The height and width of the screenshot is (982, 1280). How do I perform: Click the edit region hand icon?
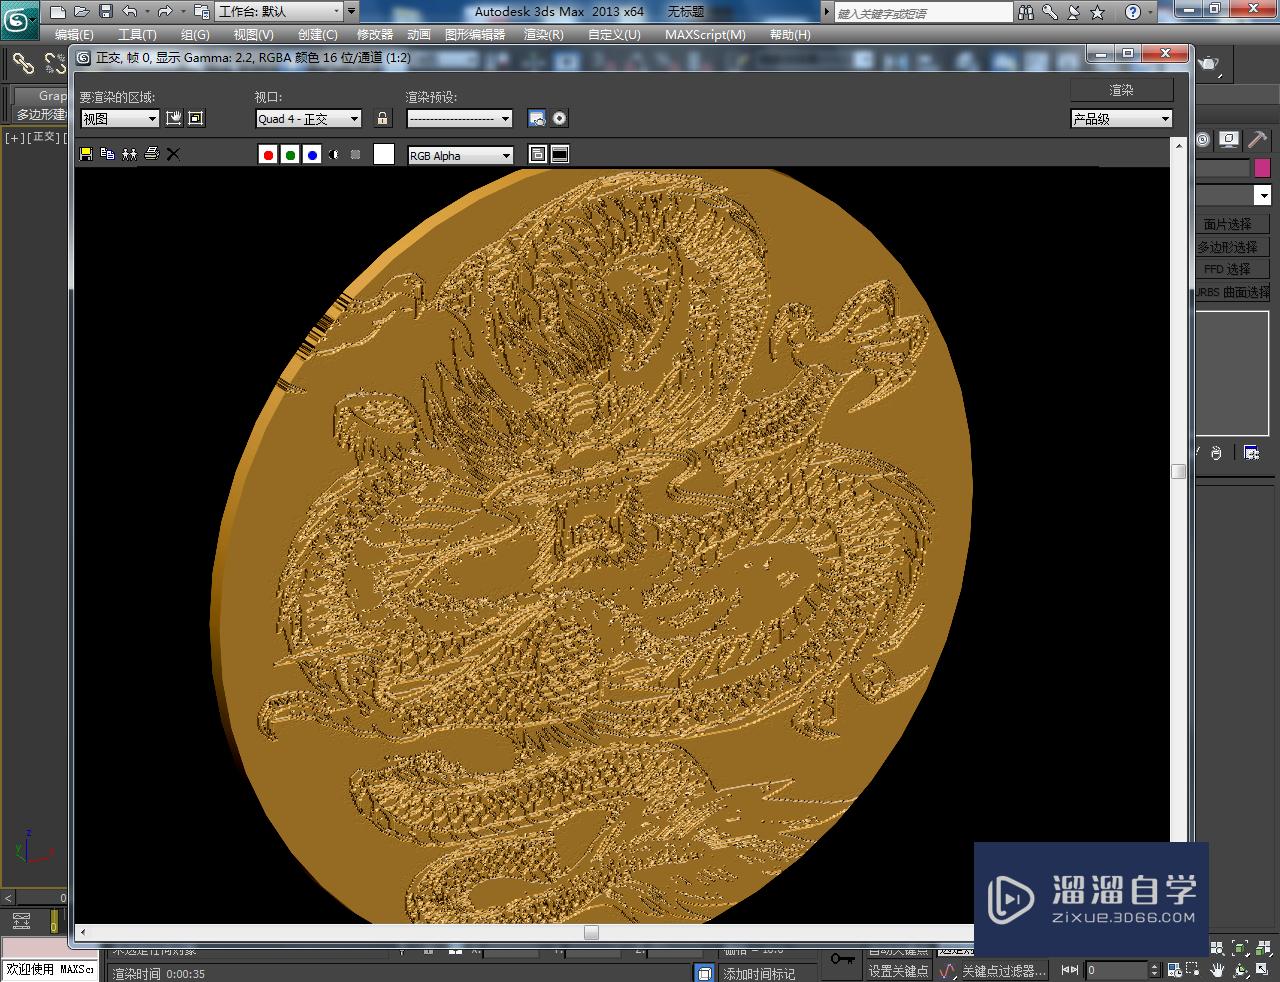tap(174, 118)
